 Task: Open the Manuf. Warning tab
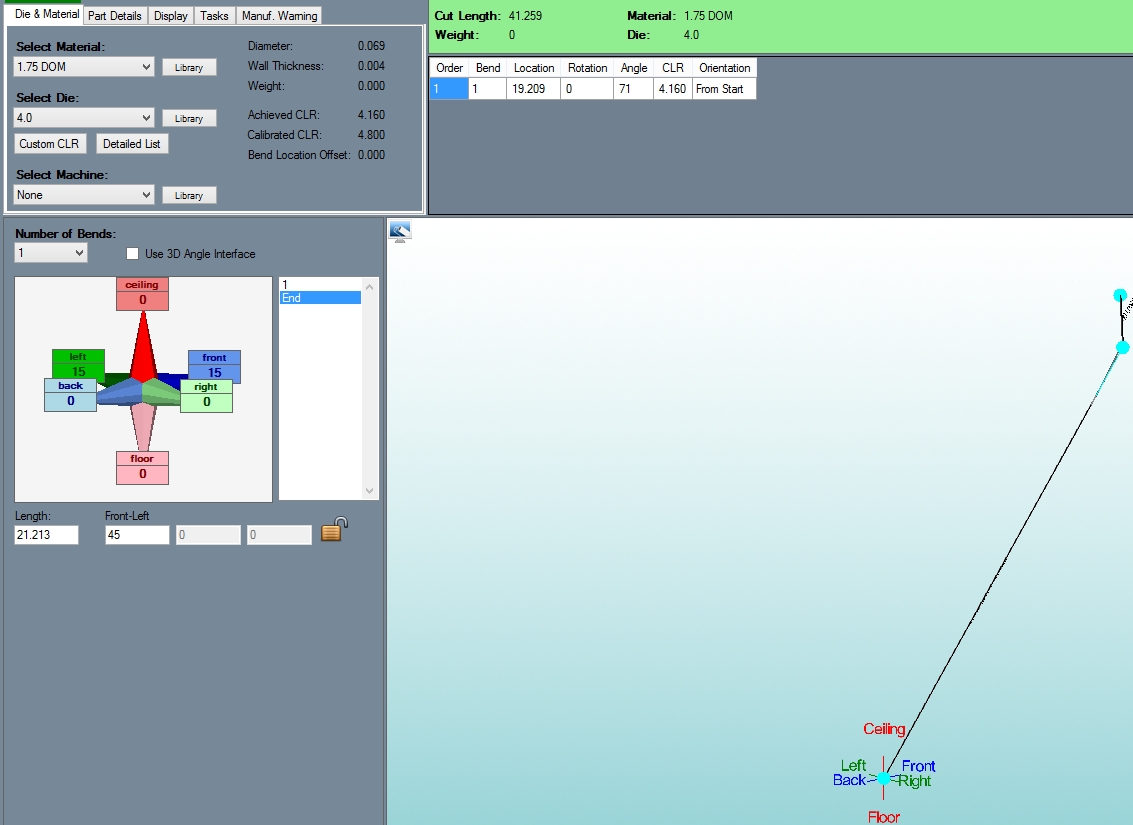(279, 16)
